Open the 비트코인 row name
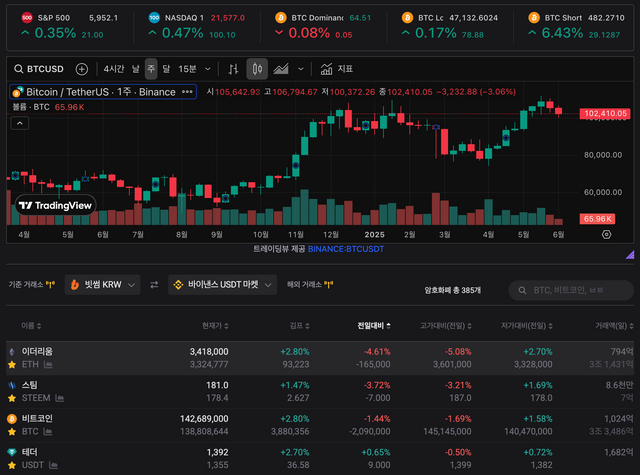The image size is (640, 475). [x=37, y=418]
